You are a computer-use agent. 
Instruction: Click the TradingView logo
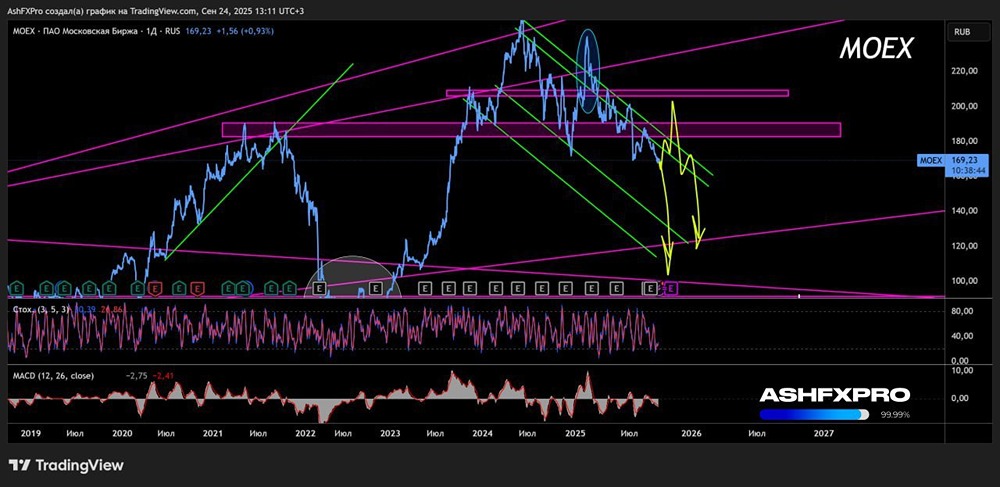coord(66,465)
